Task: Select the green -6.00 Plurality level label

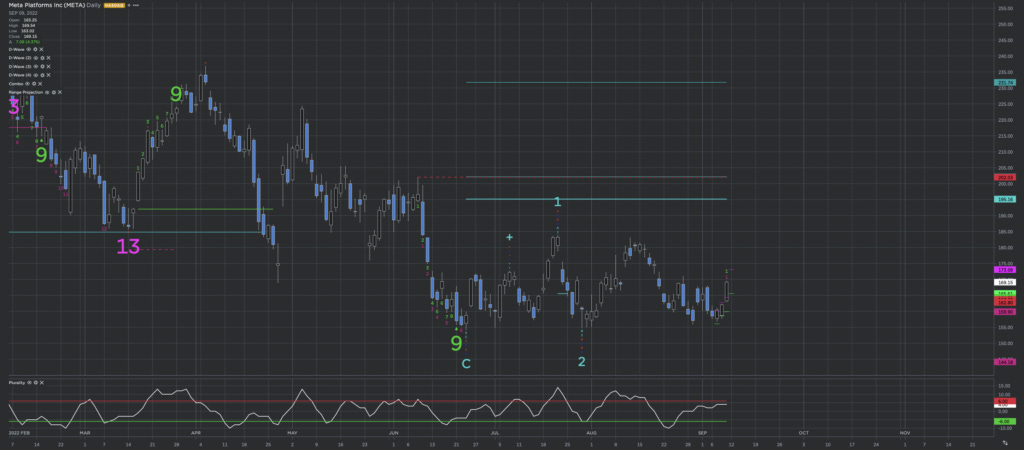Action: point(1003,421)
